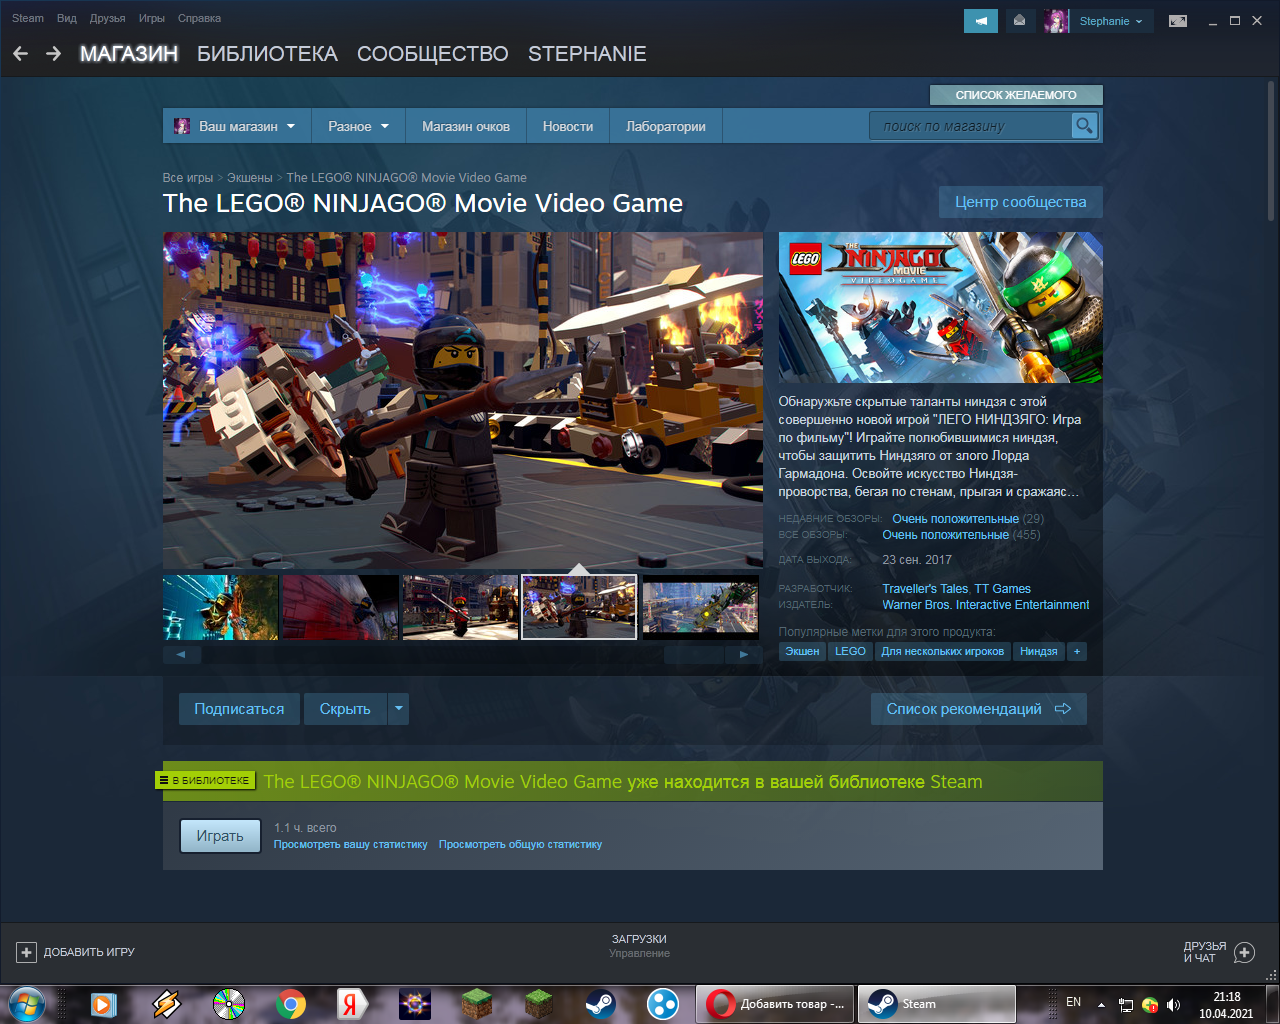This screenshot has height=1024, width=1280.
Task: Launch Windows Media Player from taskbar
Action: pyautogui.click(x=103, y=1003)
